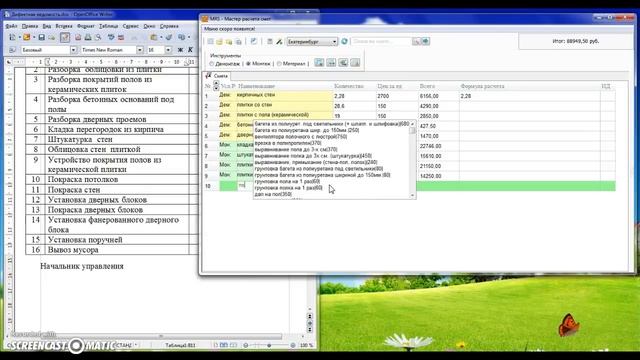The image size is (640, 360).
Task: Select Монтаж radio button
Action: tap(248, 64)
